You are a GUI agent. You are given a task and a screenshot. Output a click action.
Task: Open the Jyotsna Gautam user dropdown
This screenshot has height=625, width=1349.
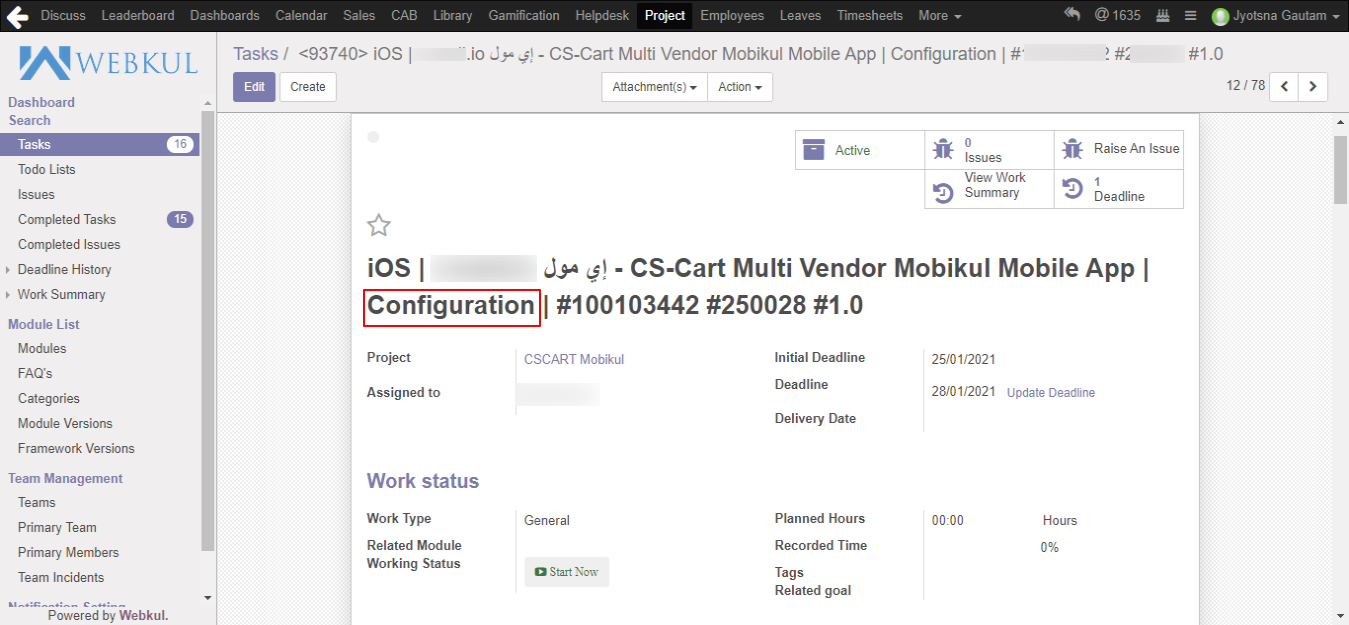(x=1275, y=16)
